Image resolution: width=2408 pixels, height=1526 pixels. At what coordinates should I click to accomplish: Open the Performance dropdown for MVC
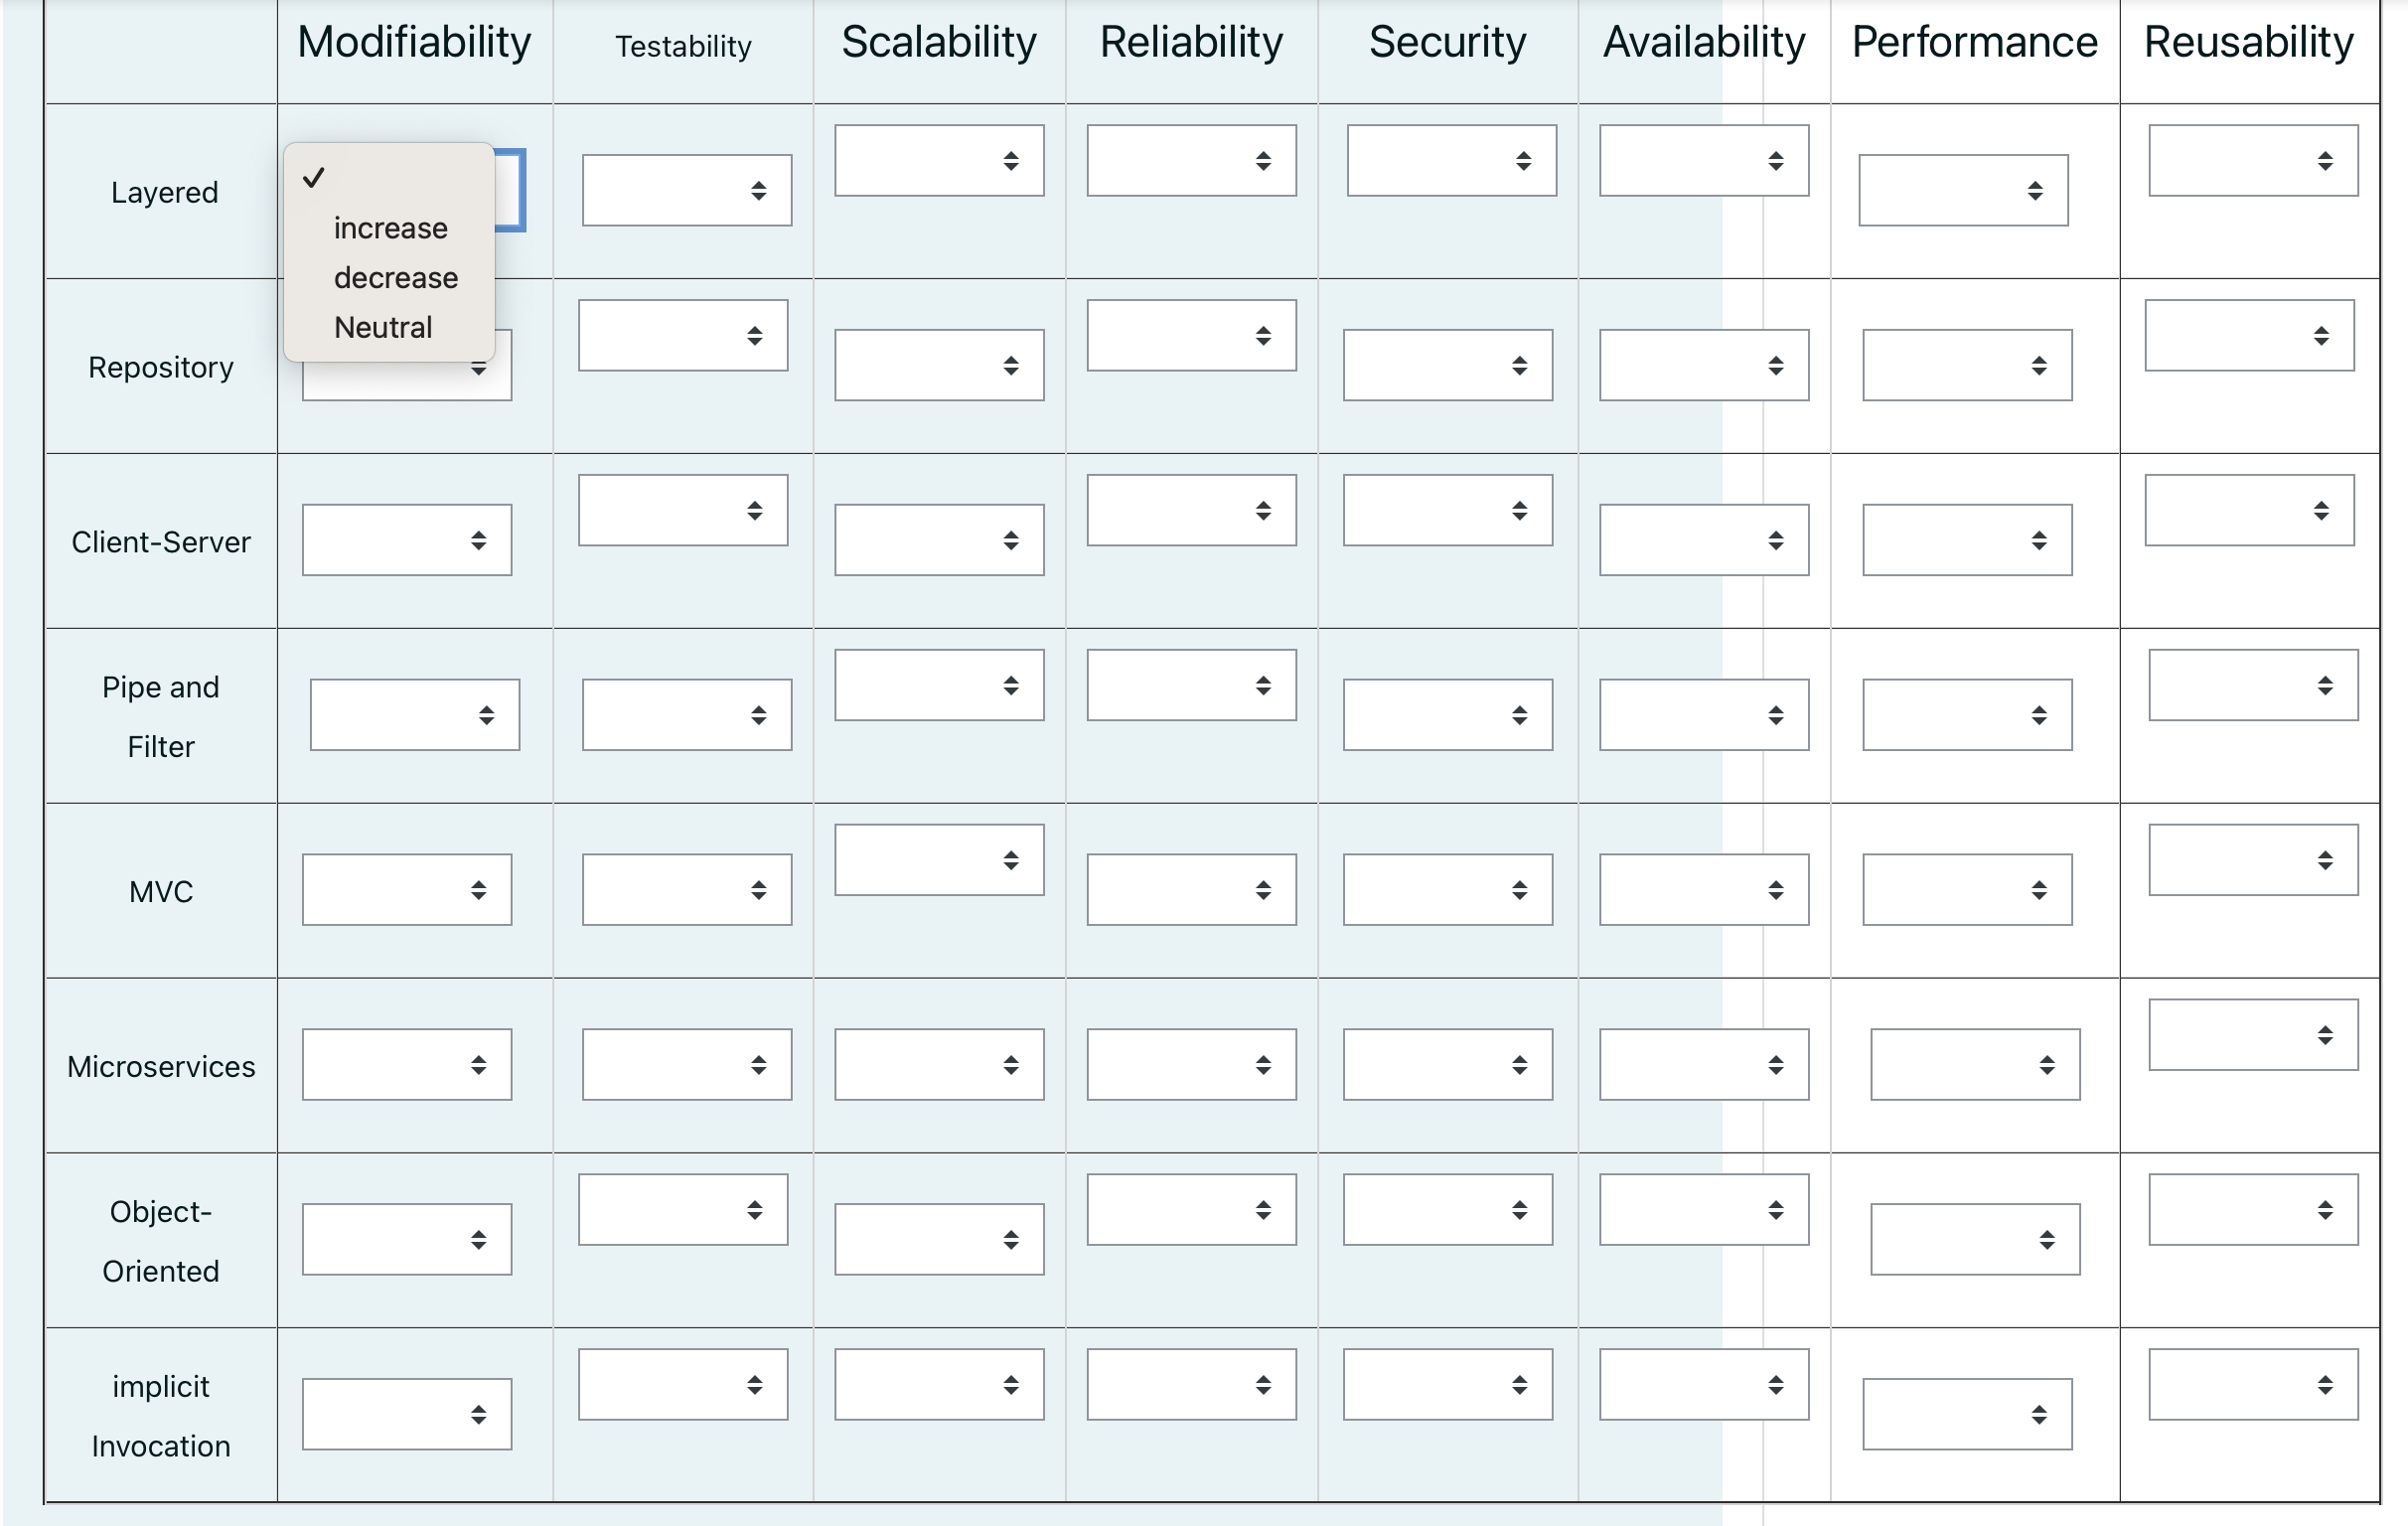tap(1965, 888)
